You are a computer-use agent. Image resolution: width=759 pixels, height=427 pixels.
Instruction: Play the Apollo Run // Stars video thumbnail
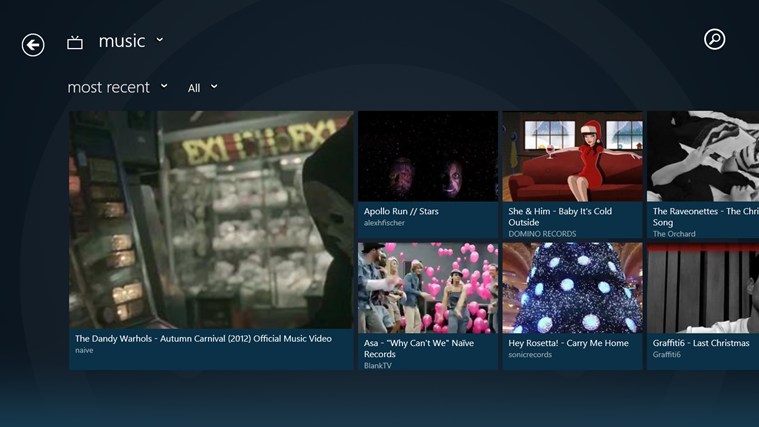[428, 156]
